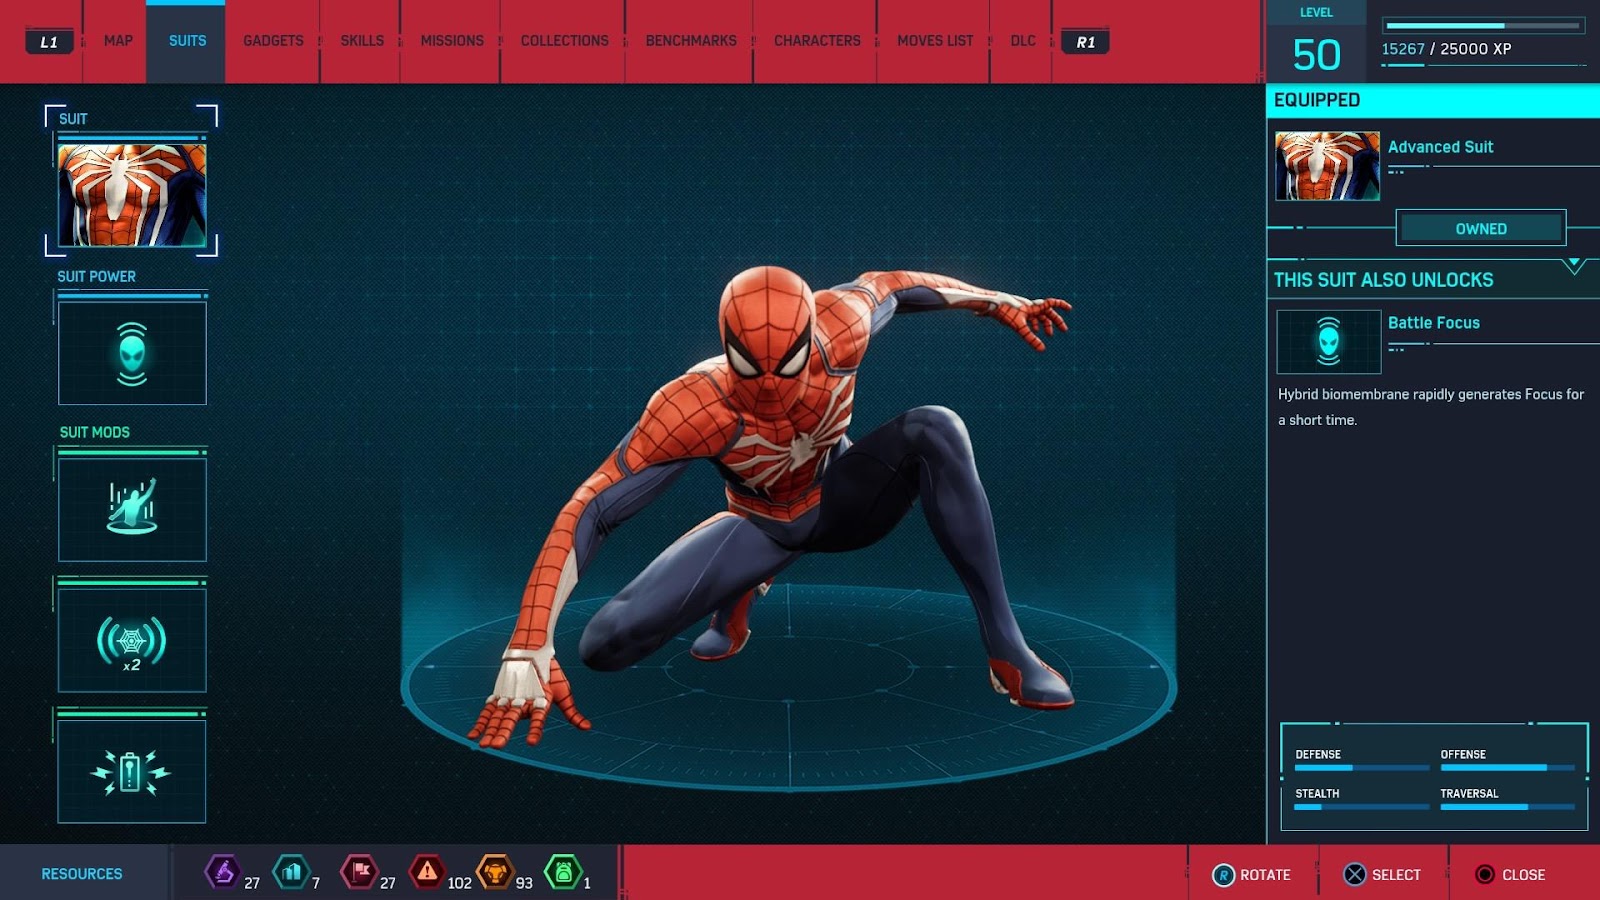
Task: Click the ROTATE label
Action: (x=1265, y=875)
